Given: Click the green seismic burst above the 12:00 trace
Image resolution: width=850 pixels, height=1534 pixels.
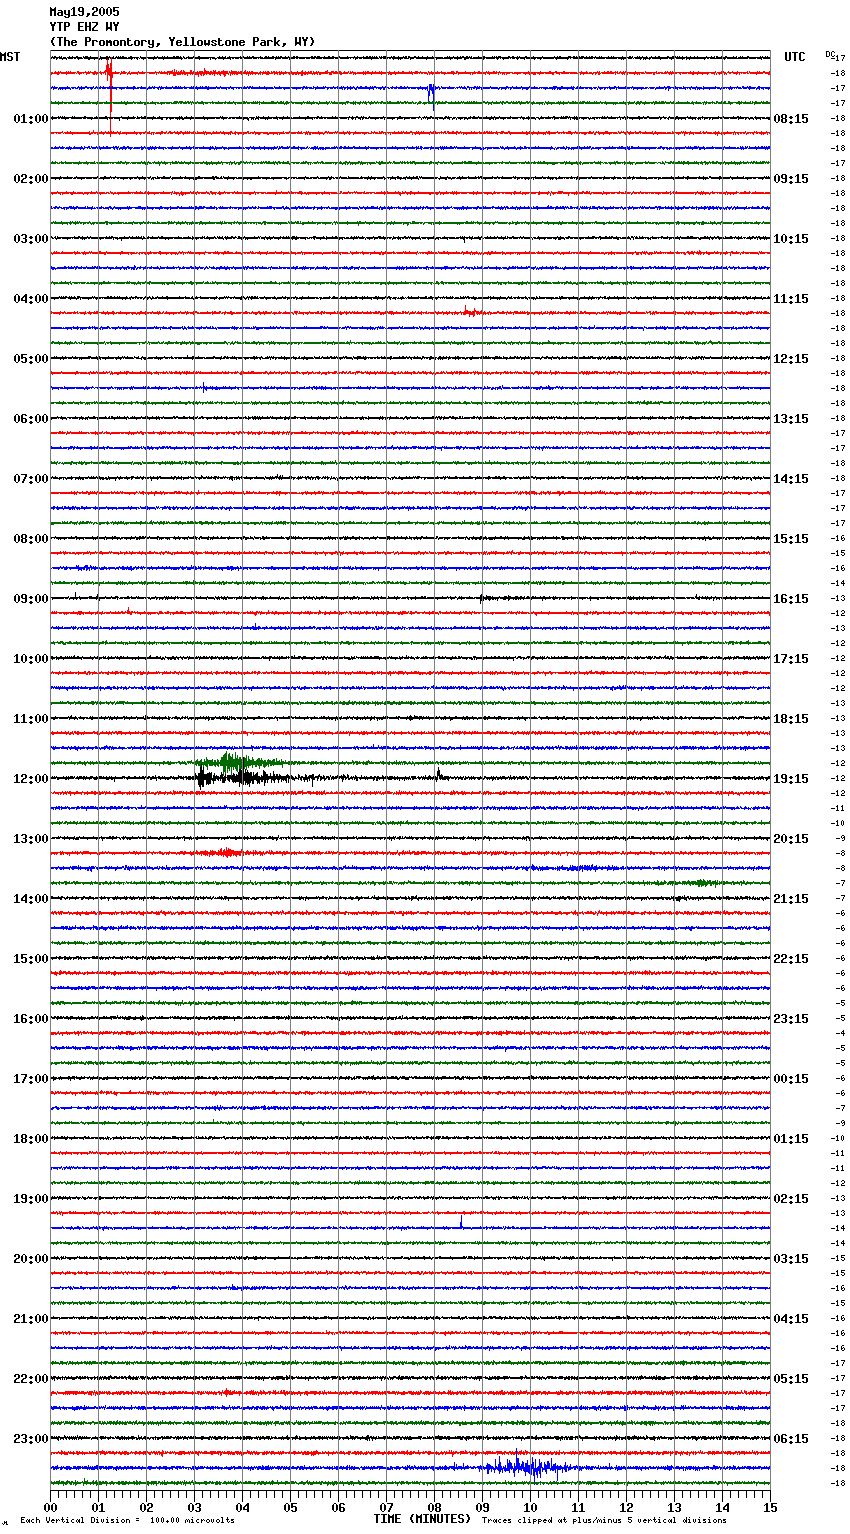Looking at the screenshot, I should pos(240,763).
